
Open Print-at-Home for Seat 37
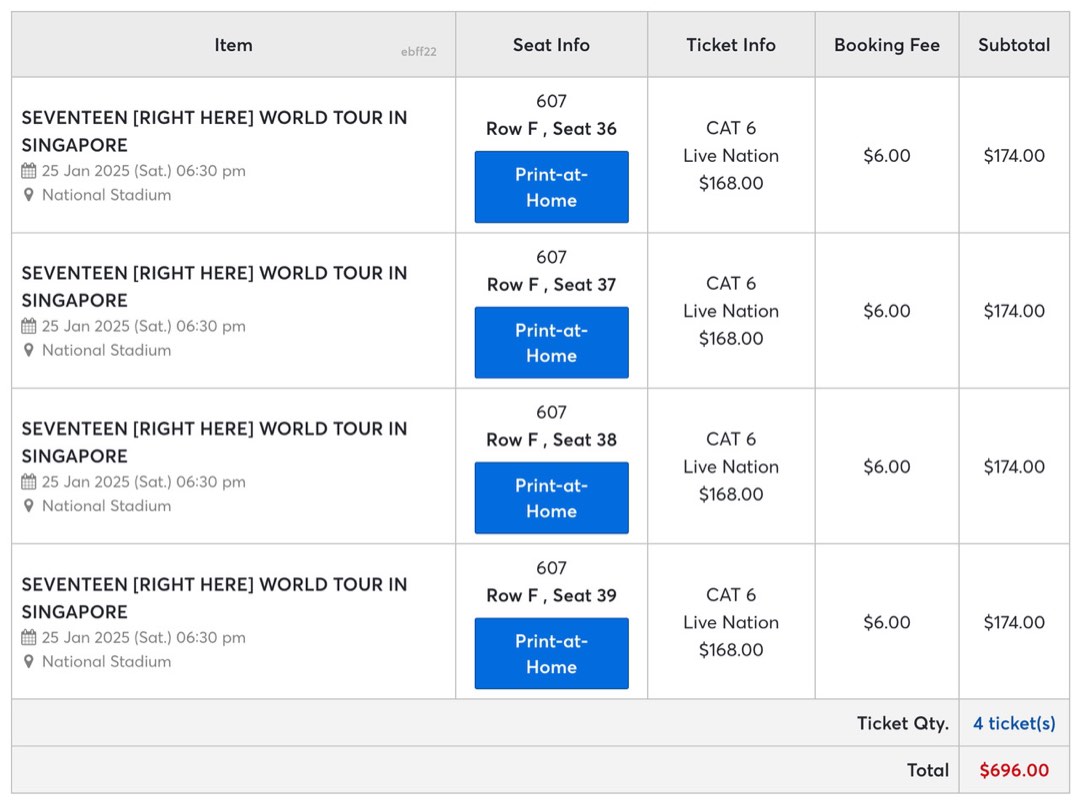pos(551,342)
